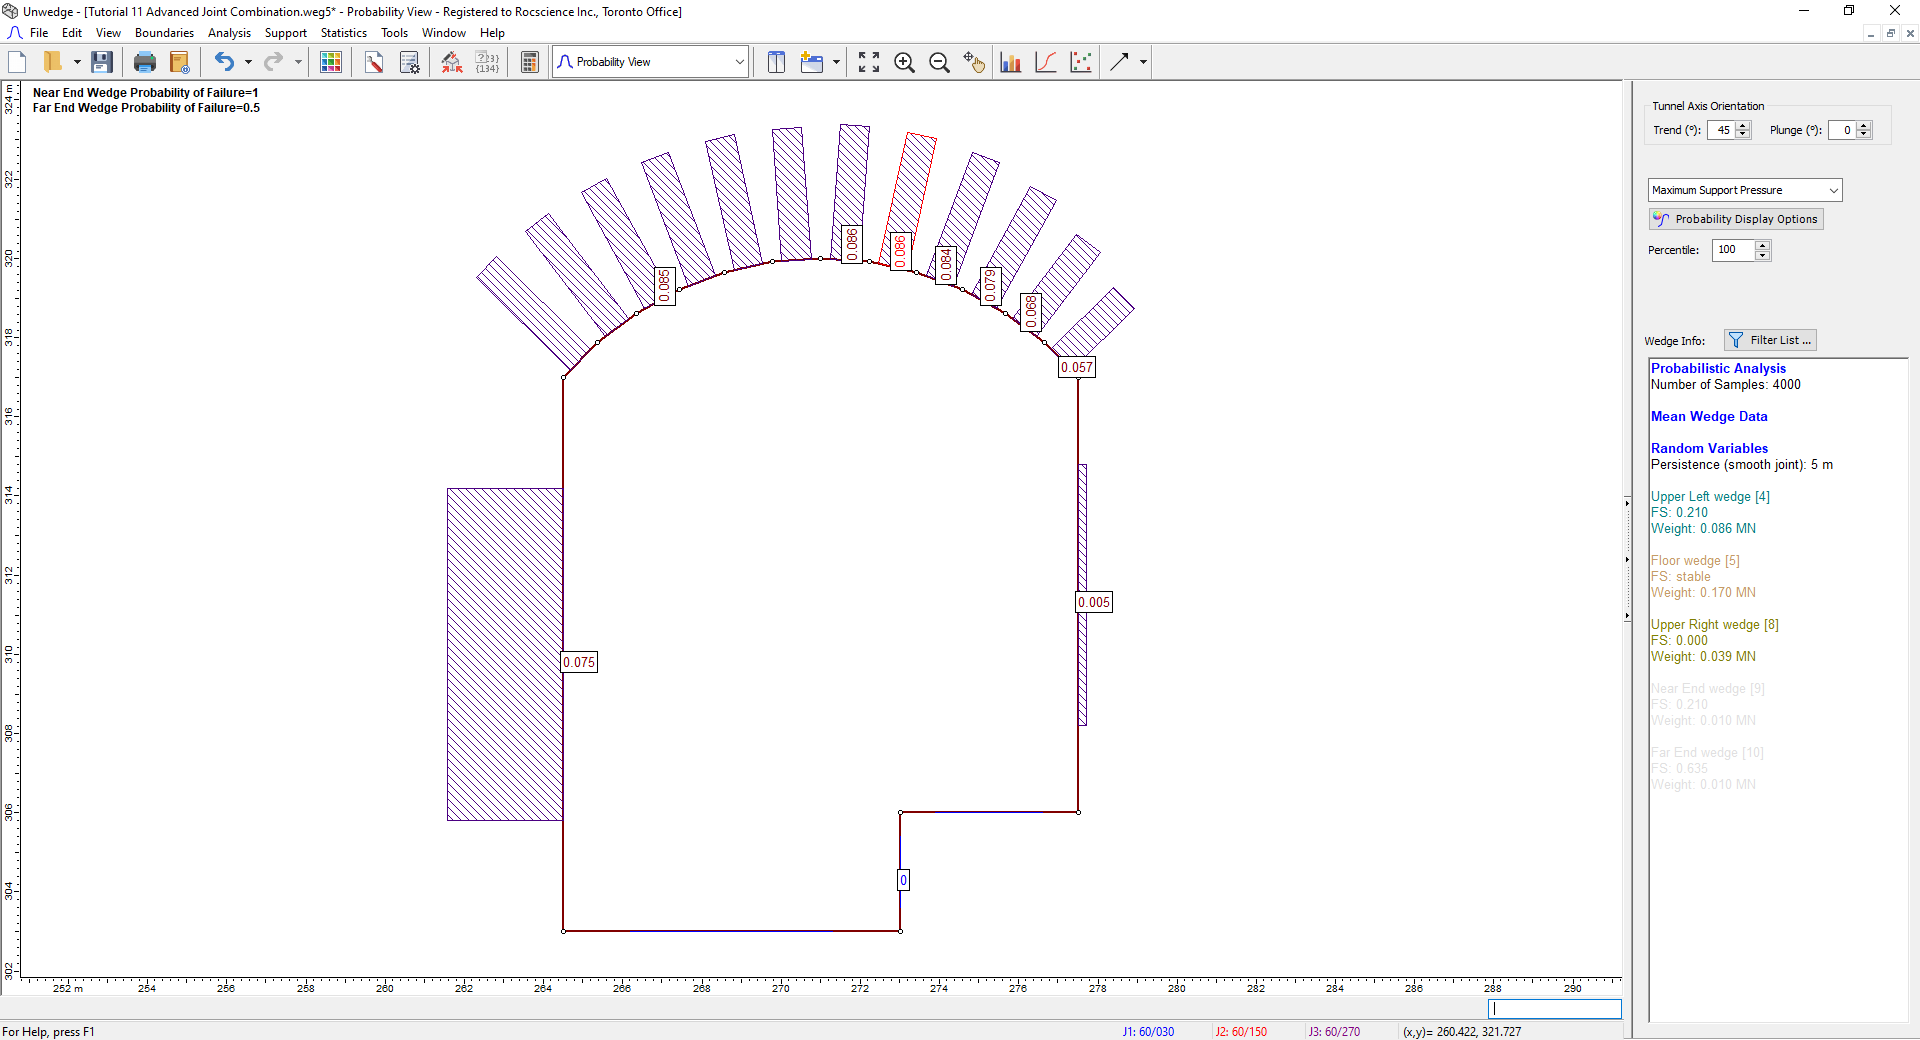Open the Boundaries menu
The height and width of the screenshot is (1040, 1920).
point(164,33)
